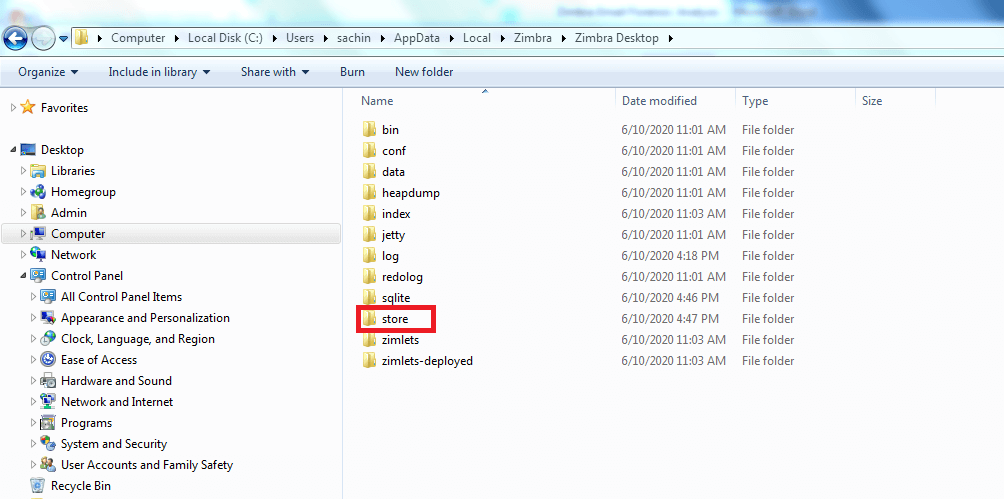This screenshot has height=499, width=1004.
Task: Select the Zimbra breadcrumb segment
Action: (x=533, y=38)
